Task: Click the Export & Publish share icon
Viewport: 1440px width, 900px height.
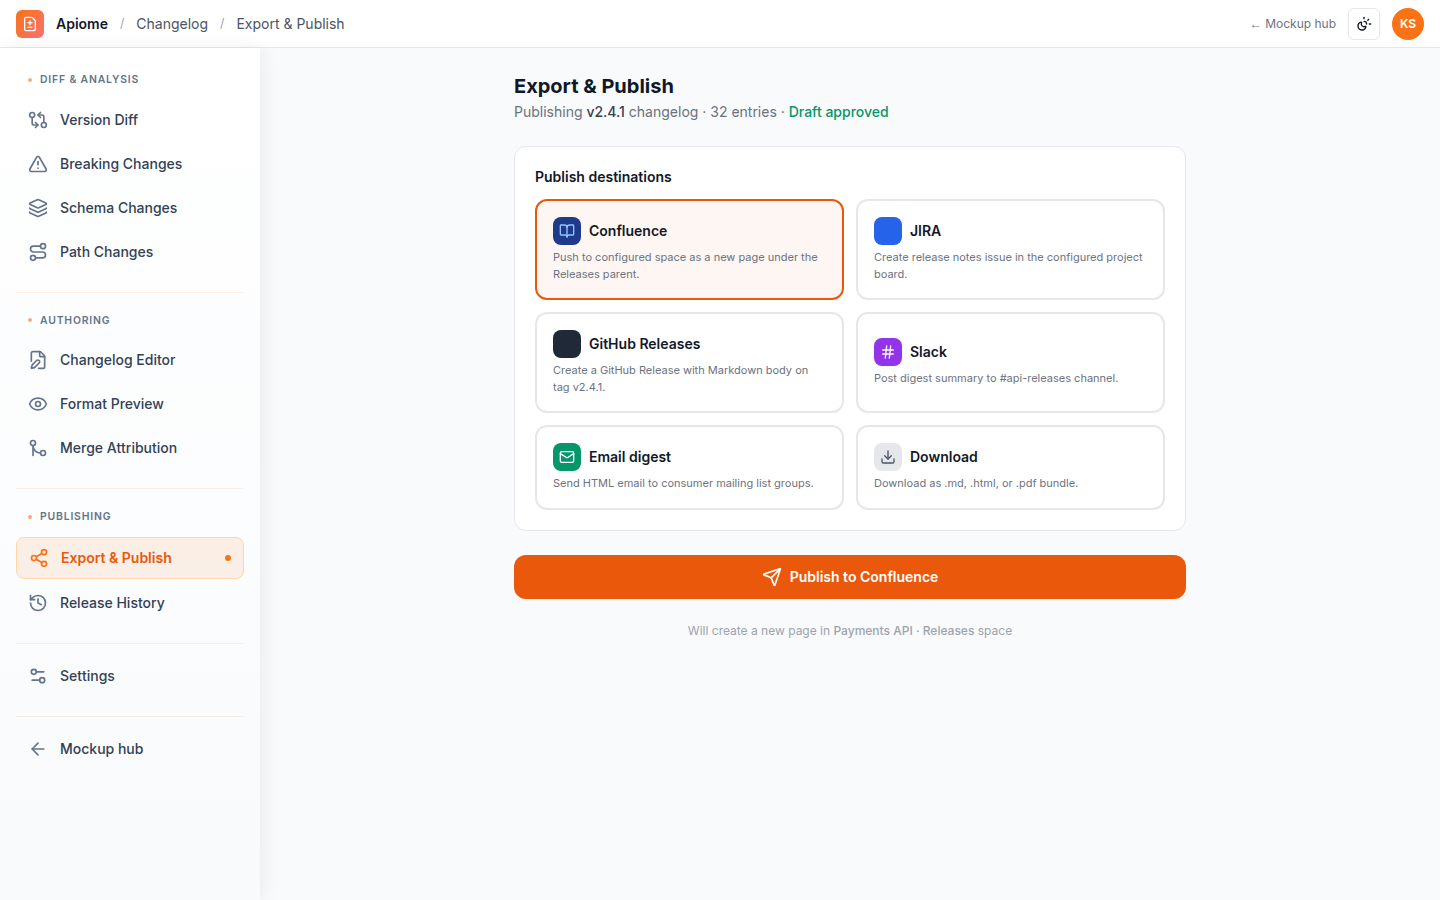Action: [x=39, y=558]
